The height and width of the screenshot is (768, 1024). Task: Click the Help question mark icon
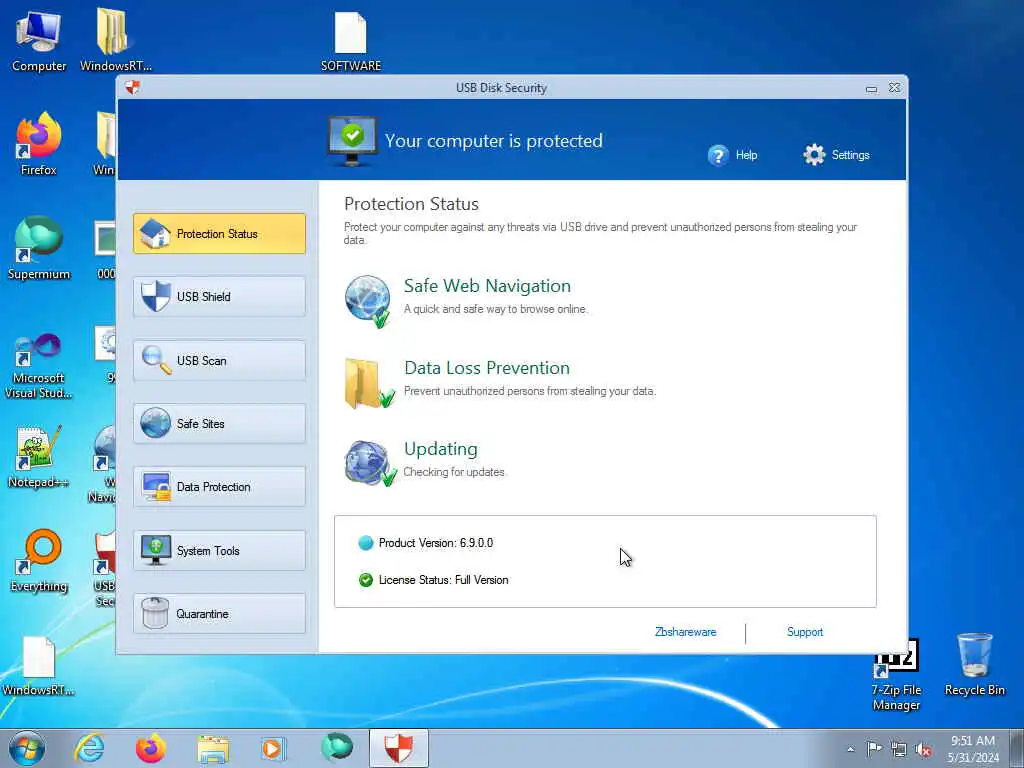(x=718, y=155)
